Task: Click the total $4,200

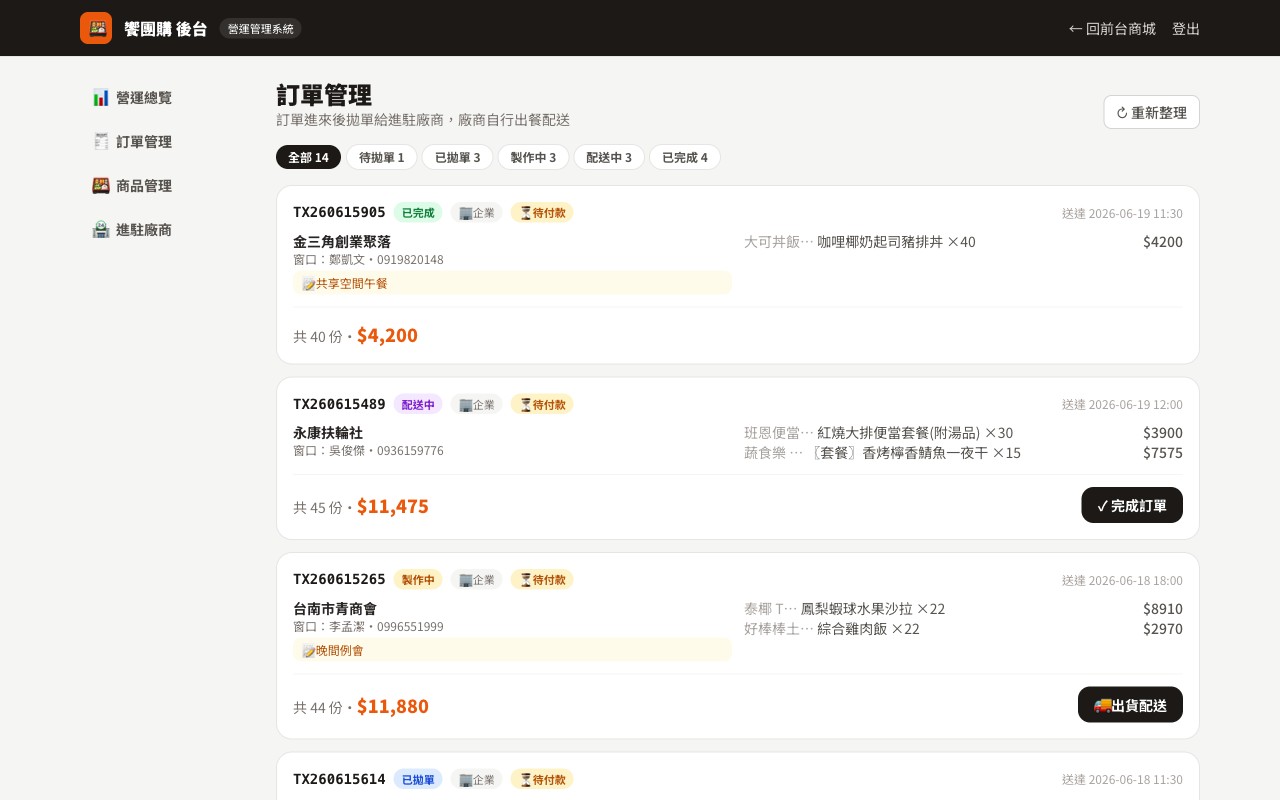Action: point(387,335)
